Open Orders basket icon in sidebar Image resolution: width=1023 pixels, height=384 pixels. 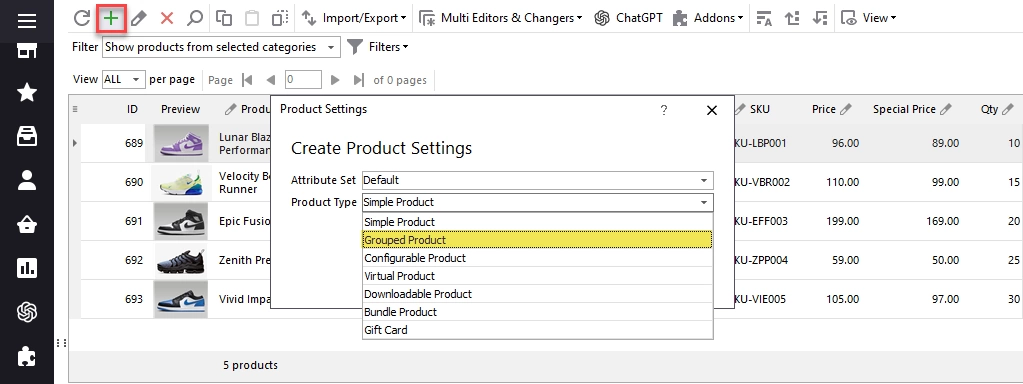[x=27, y=224]
